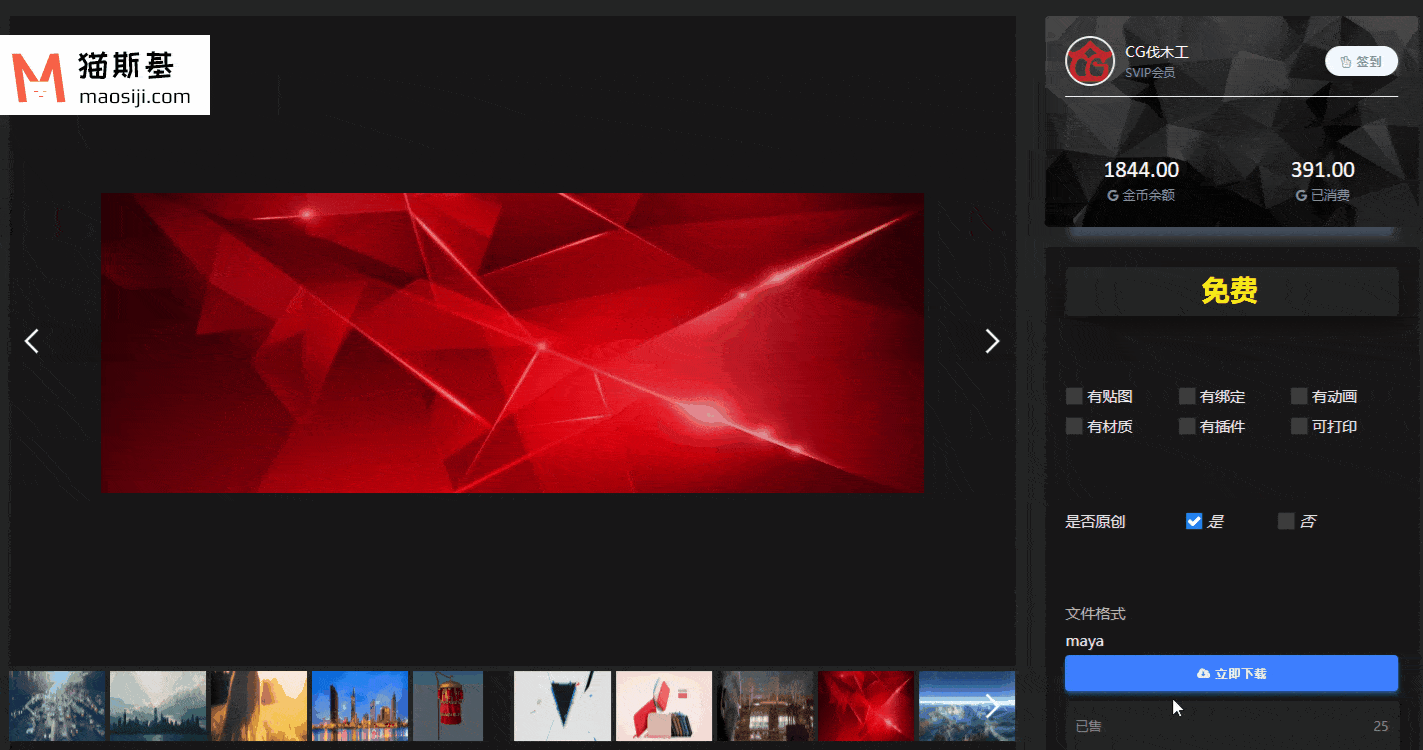Open the red abstract thumbnail

[x=866, y=706]
